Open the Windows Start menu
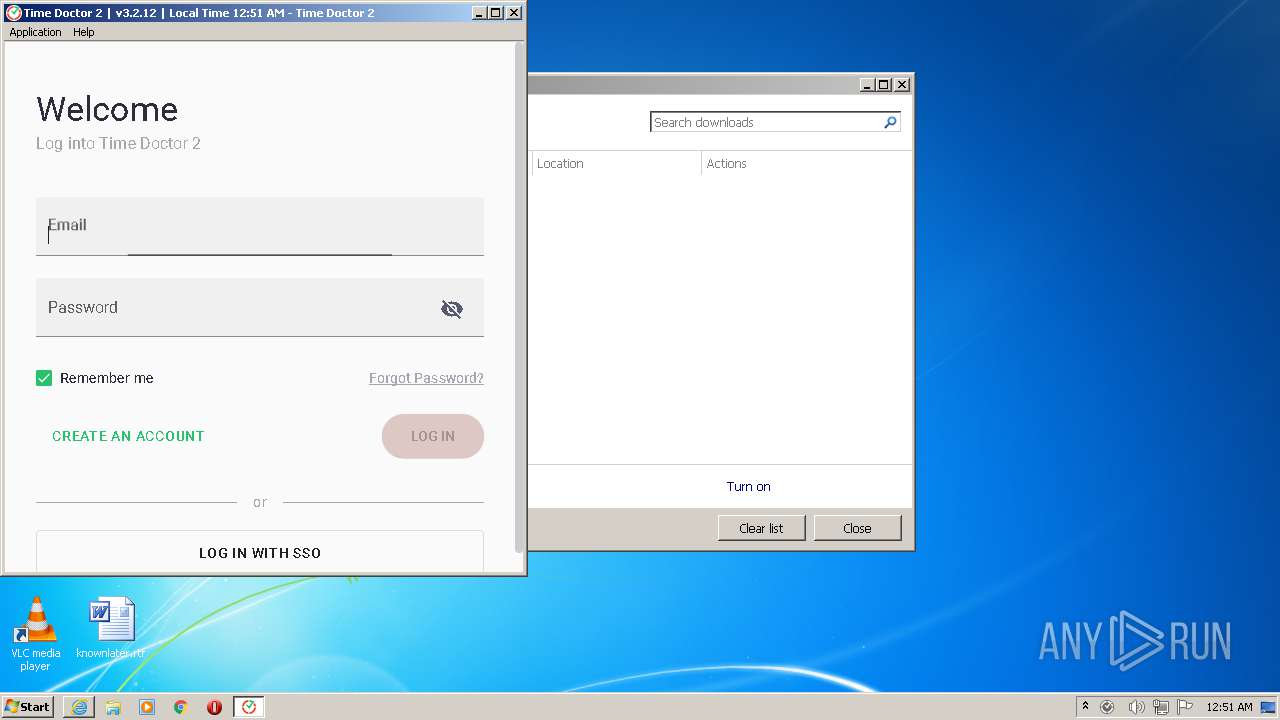The height and width of the screenshot is (720, 1280). pyautogui.click(x=28, y=707)
